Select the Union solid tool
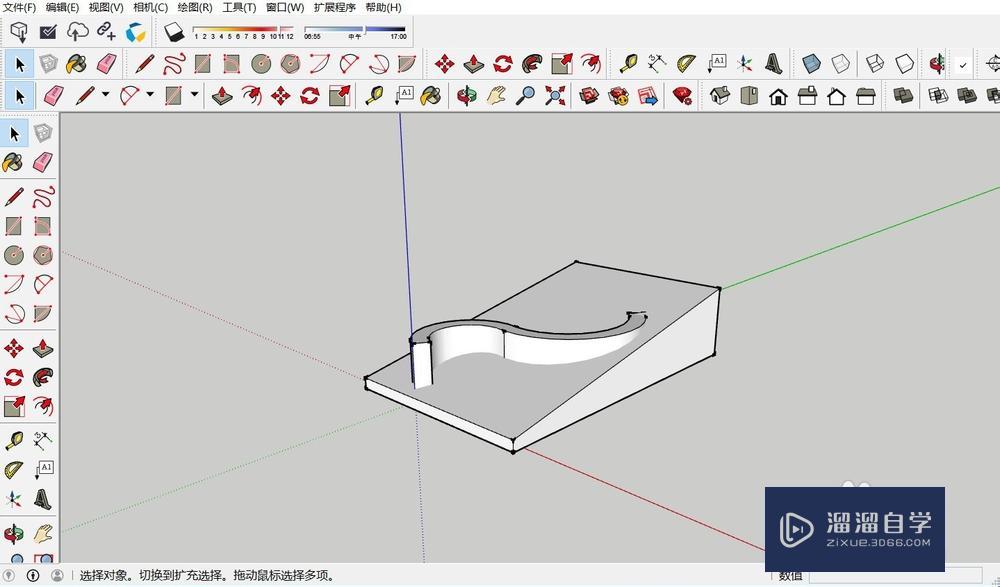Screen dimensions: 1000x587 pyautogui.click(x=967, y=96)
